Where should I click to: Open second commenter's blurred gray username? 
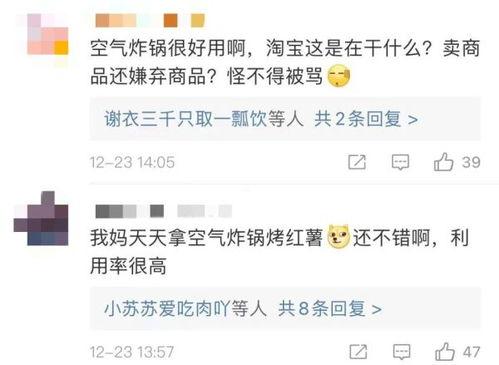coord(163,211)
